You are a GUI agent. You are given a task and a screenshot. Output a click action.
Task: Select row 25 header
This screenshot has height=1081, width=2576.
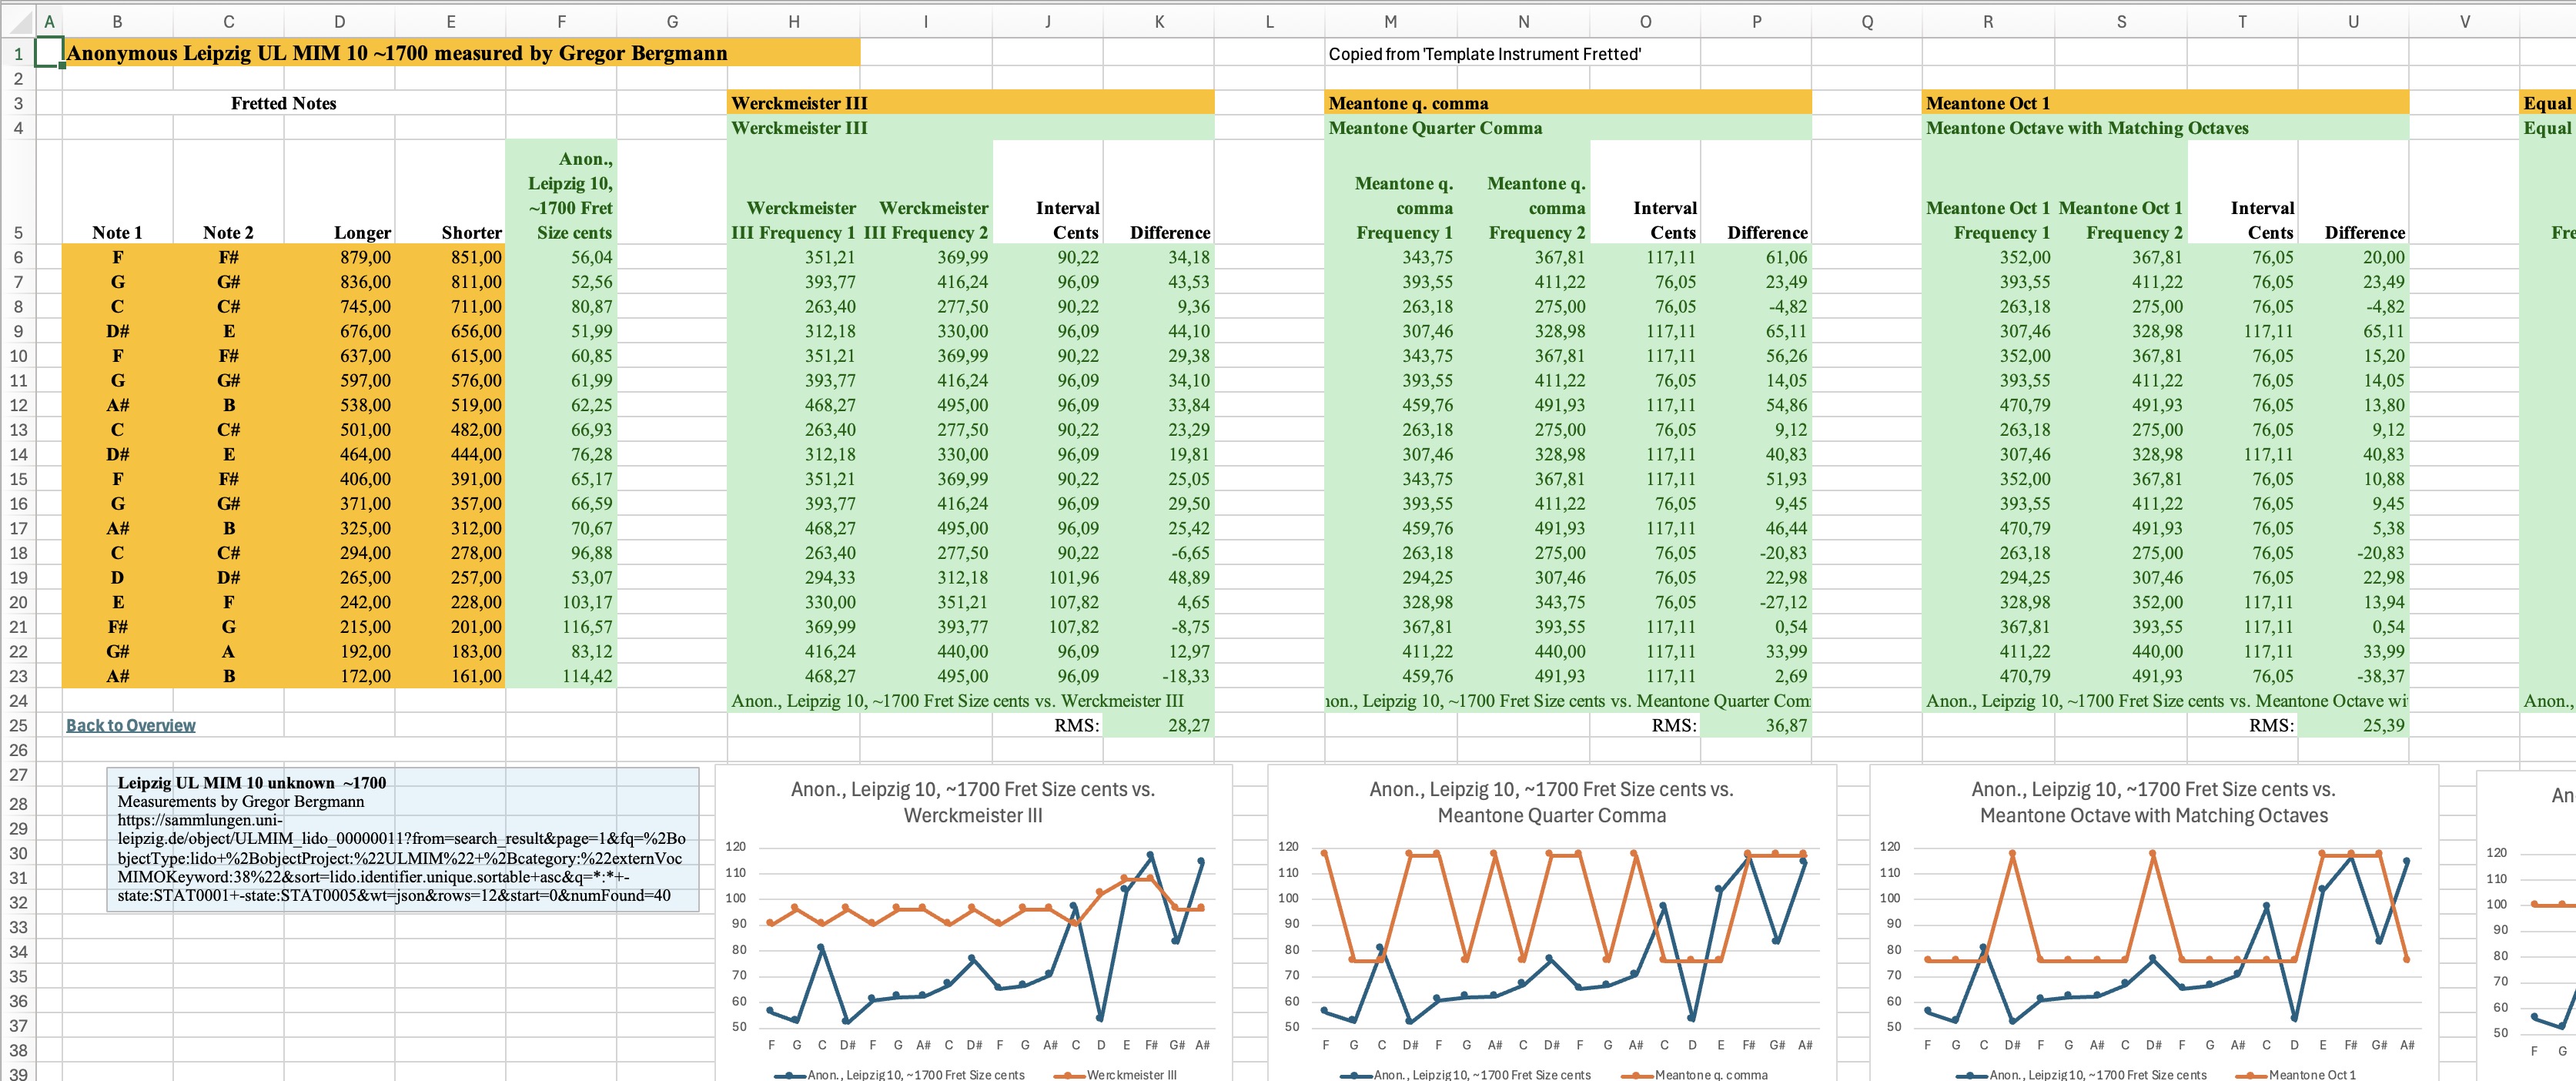[17, 725]
